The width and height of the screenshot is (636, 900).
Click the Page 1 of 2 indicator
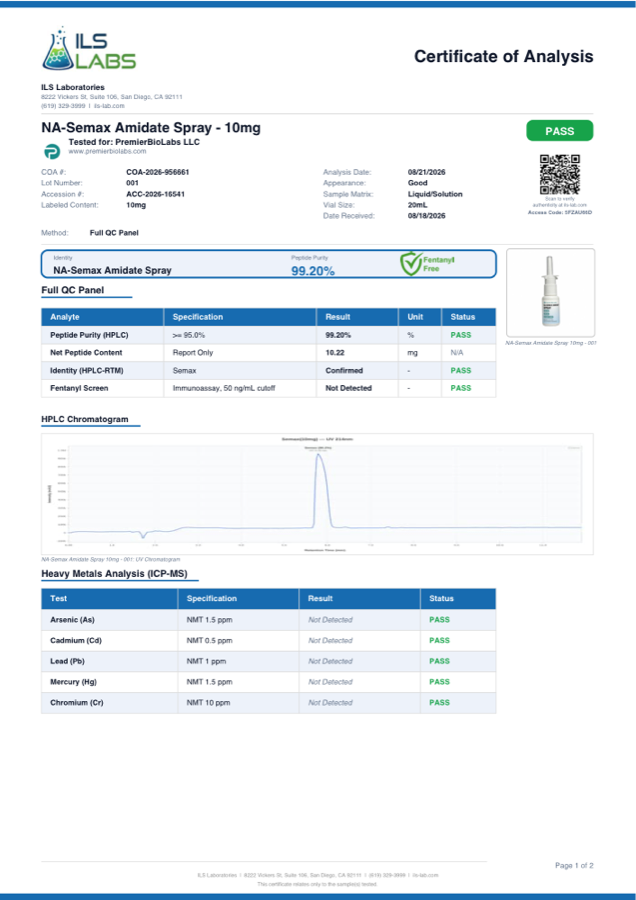pyautogui.click(x=574, y=866)
